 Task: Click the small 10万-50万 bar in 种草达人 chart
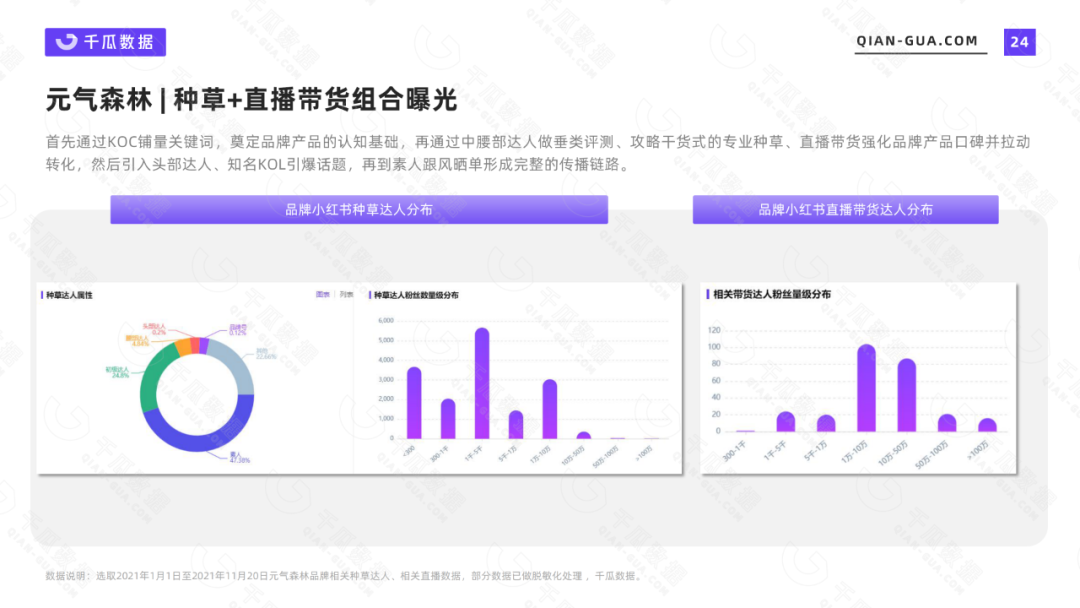(583, 435)
